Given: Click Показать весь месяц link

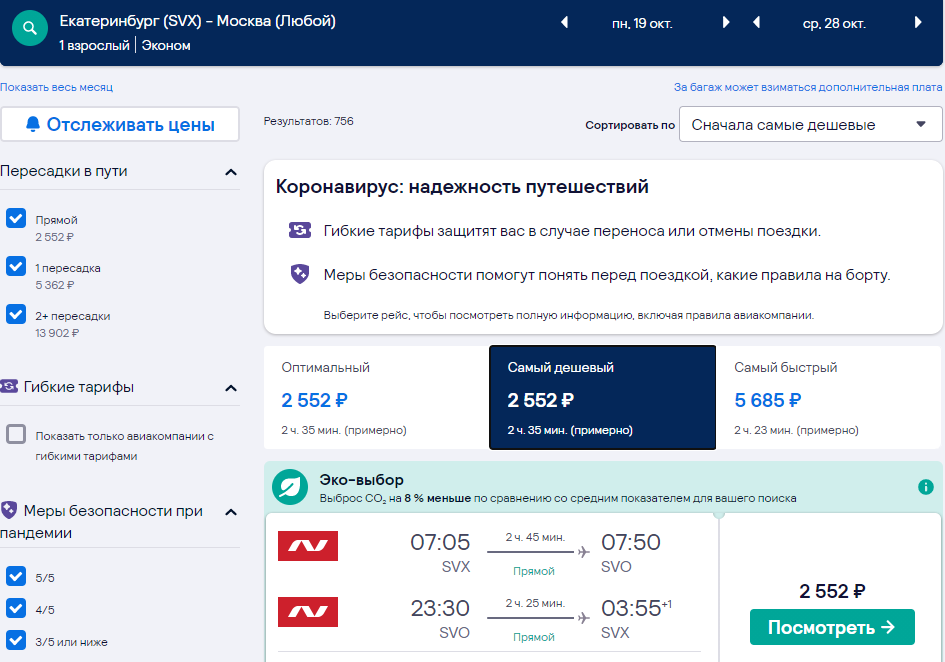Looking at the screenshot, I should pyautogui.click(x=57, y=87).
